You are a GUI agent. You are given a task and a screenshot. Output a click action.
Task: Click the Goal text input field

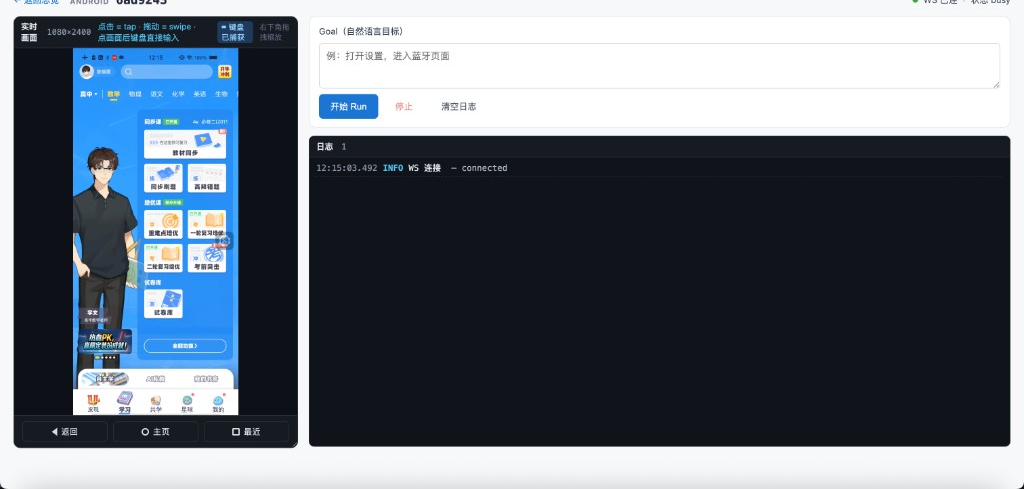pos(659,66)
